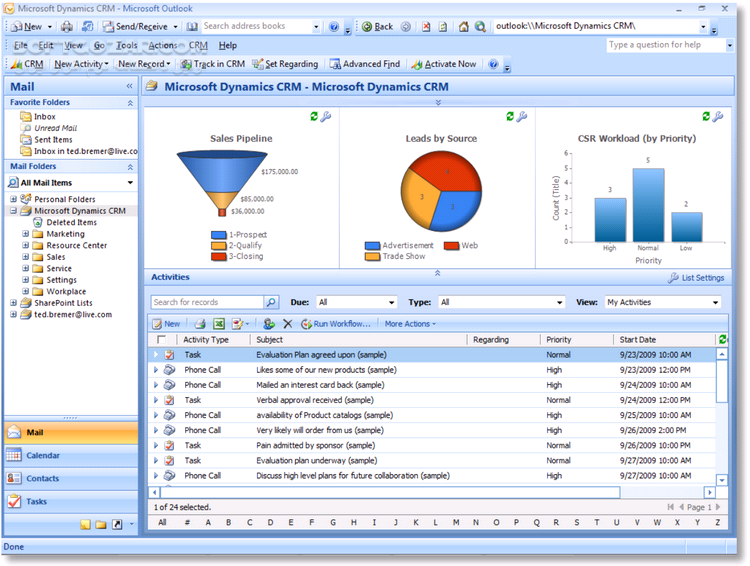Open the New Activity dropdown
The image size is (750, 566).
[81, 64]
